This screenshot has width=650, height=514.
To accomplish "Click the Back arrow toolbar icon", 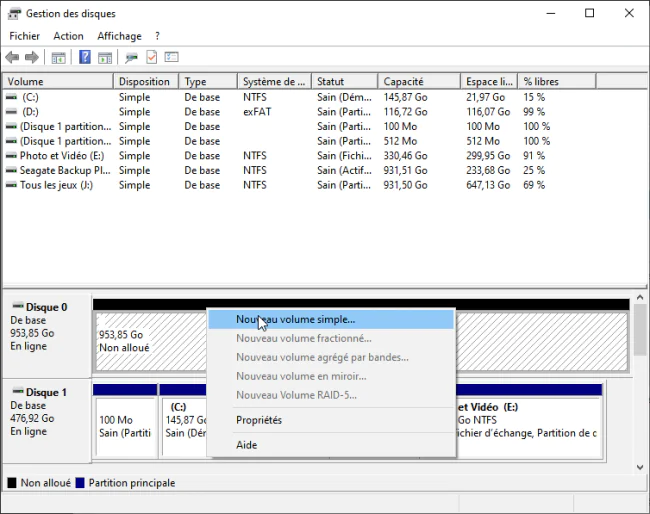I will coord(12,57).
